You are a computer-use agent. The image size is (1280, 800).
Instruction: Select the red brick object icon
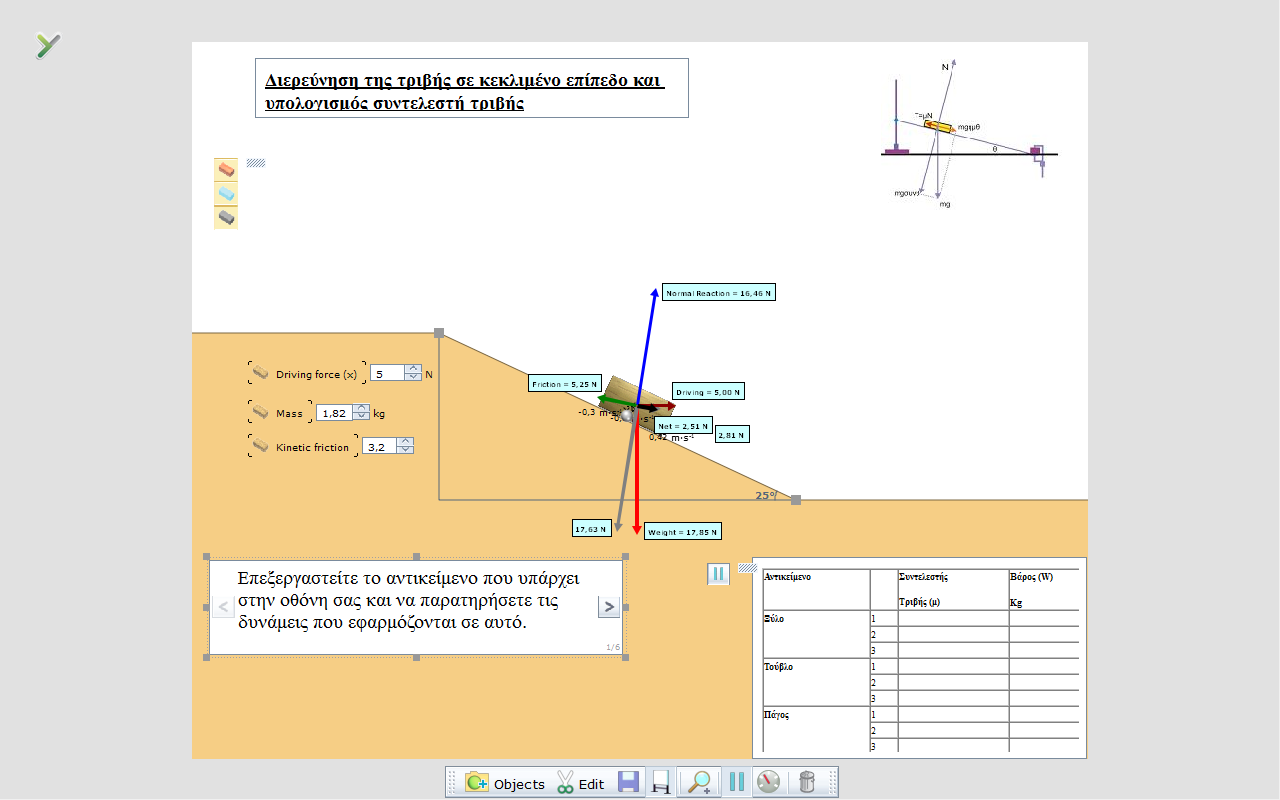(x=226, y=169)
